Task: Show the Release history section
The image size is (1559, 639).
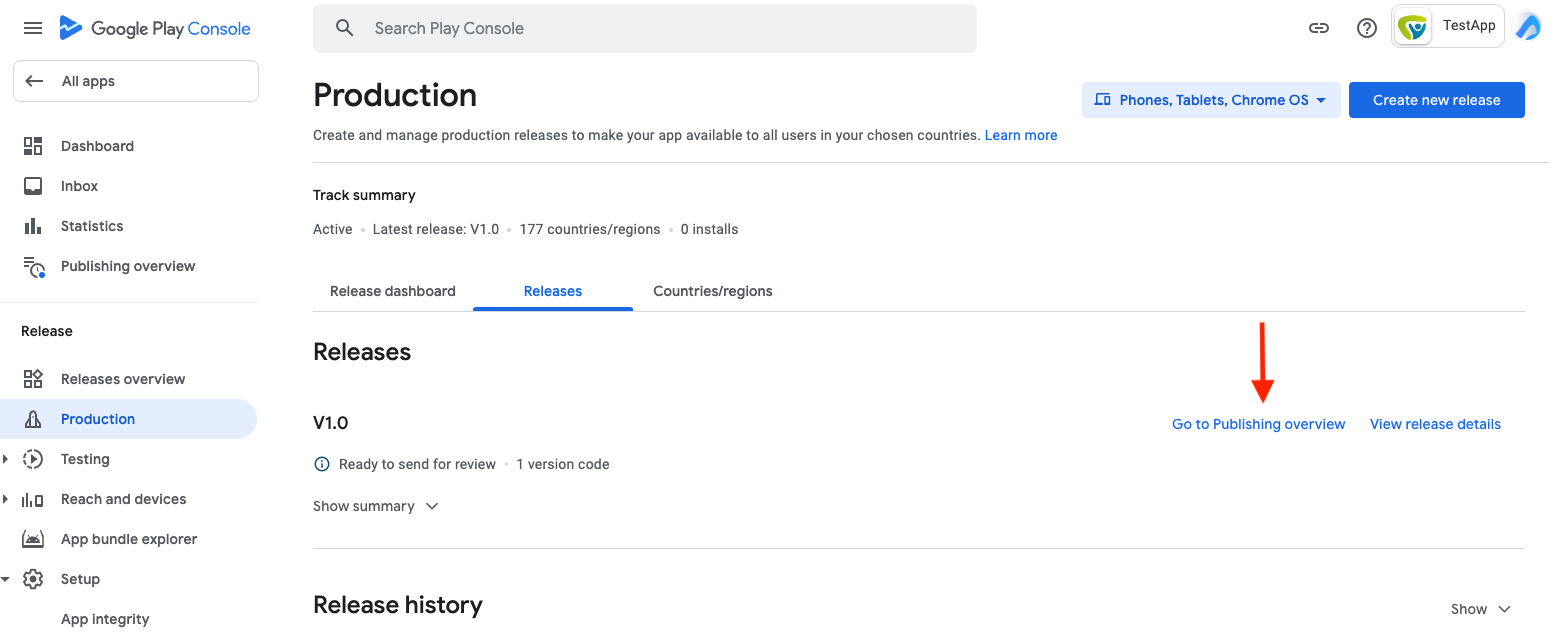Action: click(1480, 609)
